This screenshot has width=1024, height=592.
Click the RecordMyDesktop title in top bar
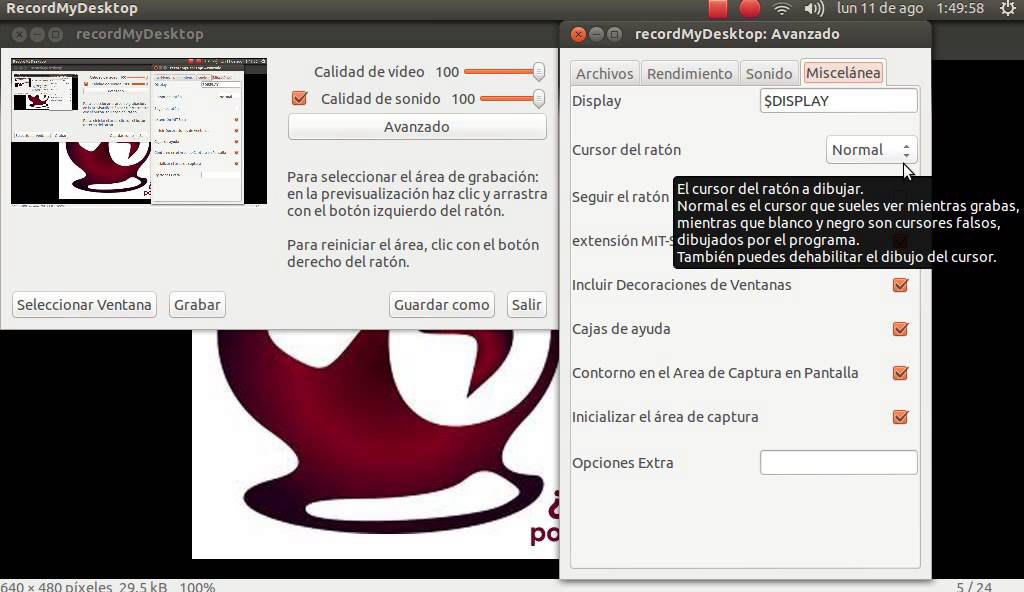(72, 8)
